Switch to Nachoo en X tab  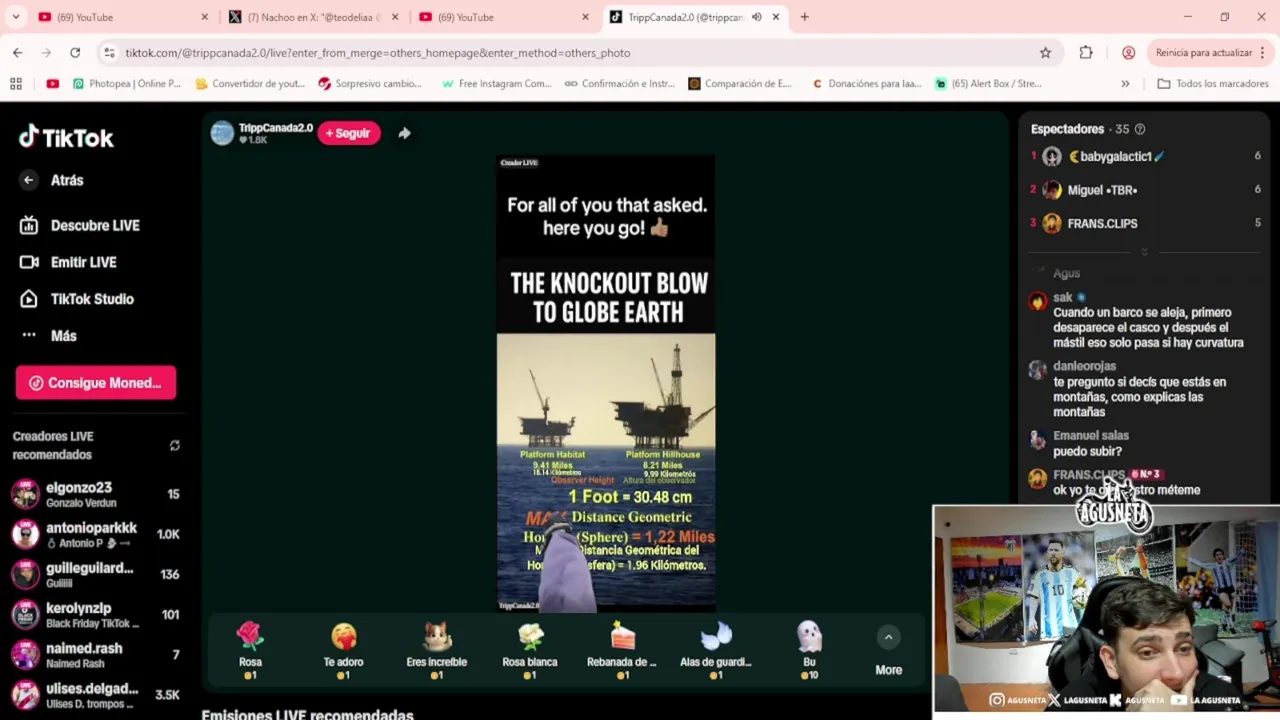click(x=313, y=17)
